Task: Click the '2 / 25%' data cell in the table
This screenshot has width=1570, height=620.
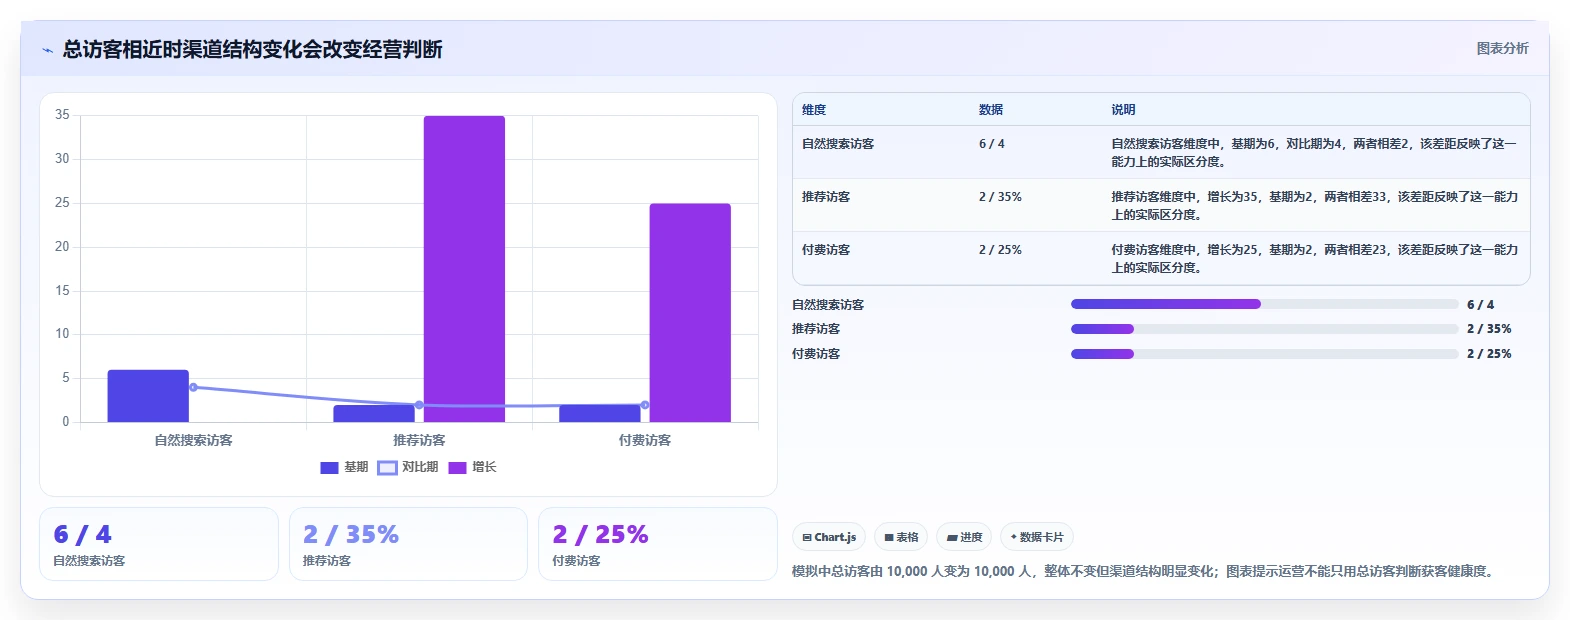Action: [x=1000, y=250]
